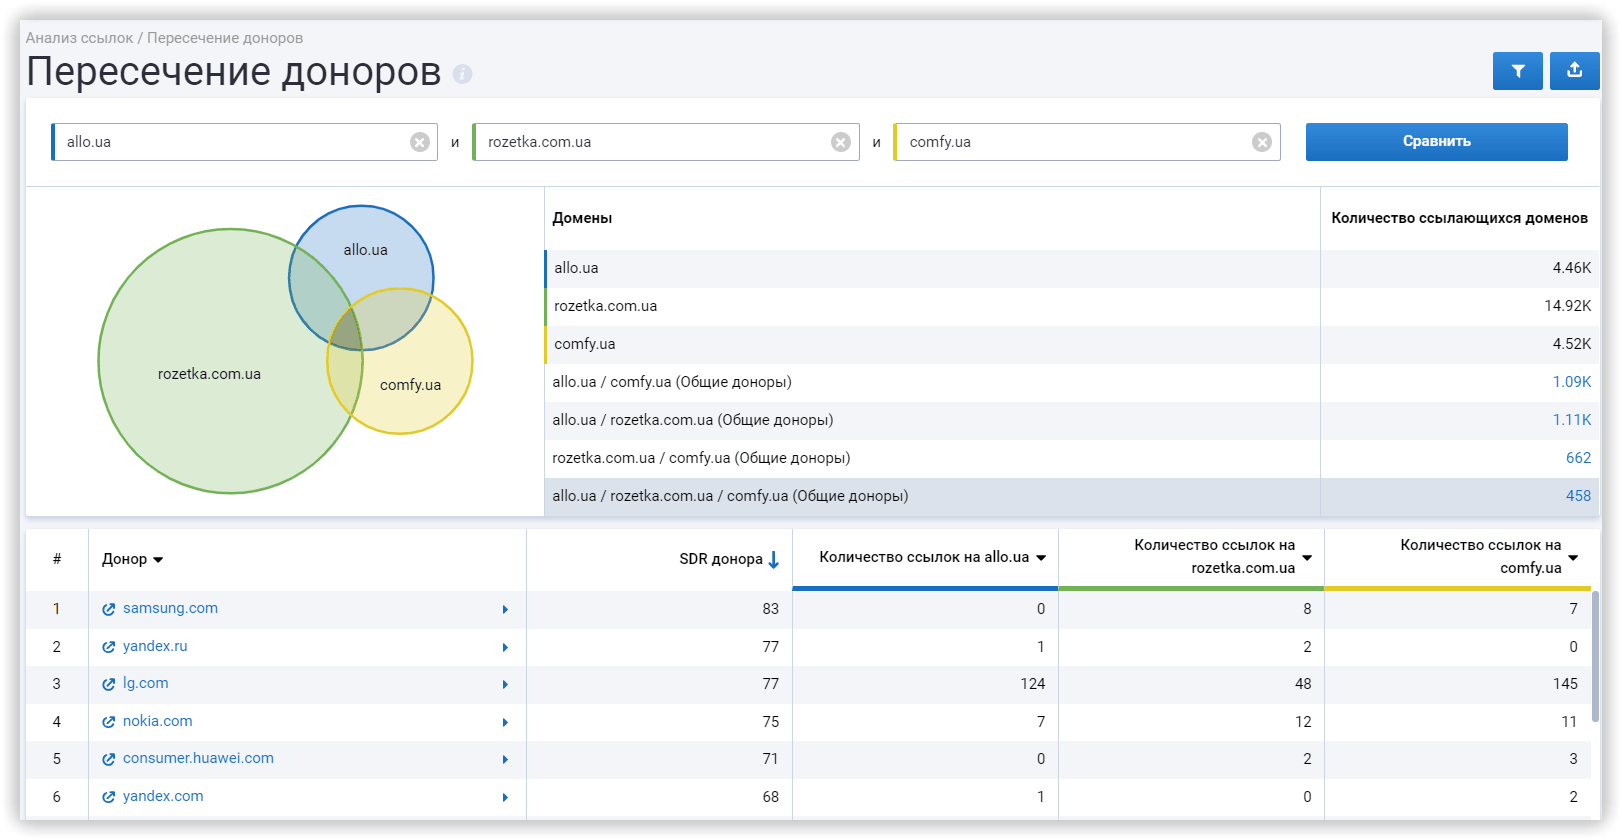Viewport: 1622px width, 840px height.
Task: Click the SDR донора column header
Action: click(721, 559)
